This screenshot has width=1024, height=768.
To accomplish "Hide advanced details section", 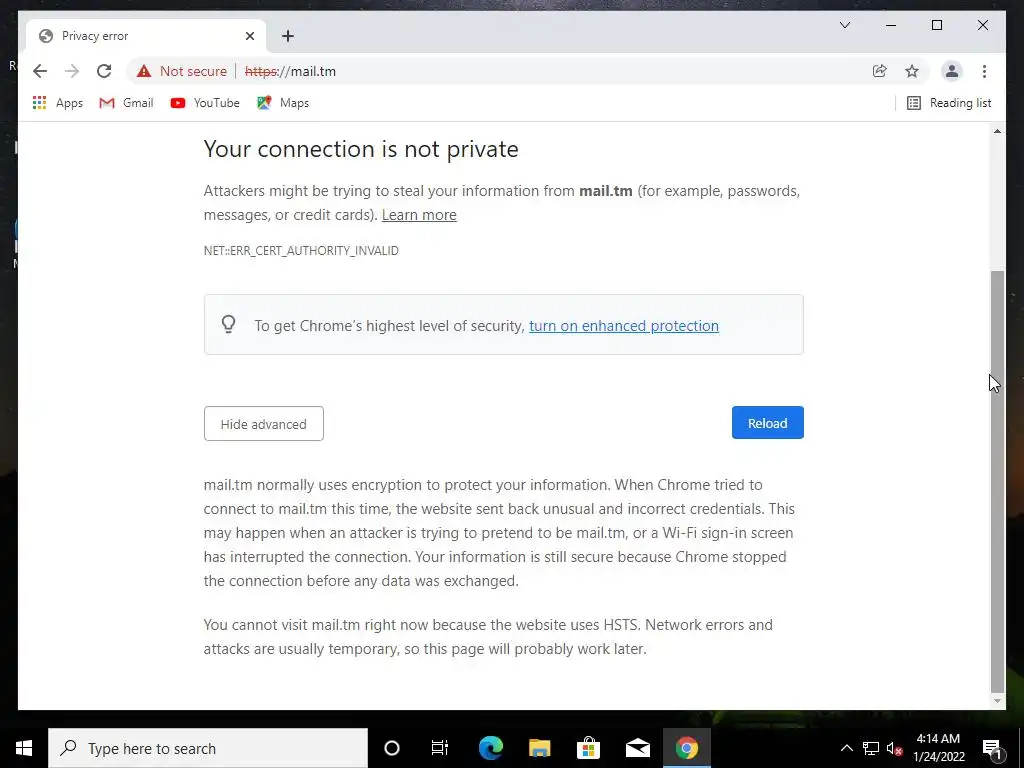I will [263, 424].
